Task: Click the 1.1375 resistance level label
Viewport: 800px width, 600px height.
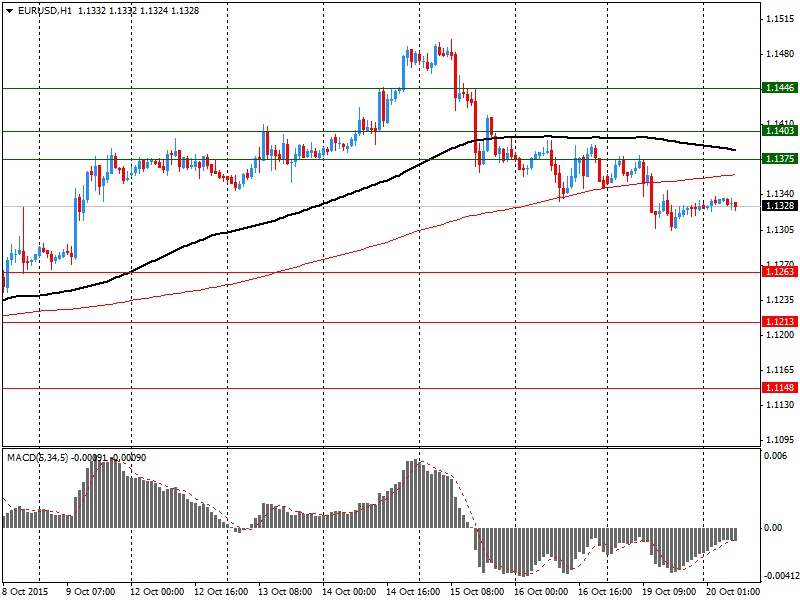Action: [x=779, y=159]
